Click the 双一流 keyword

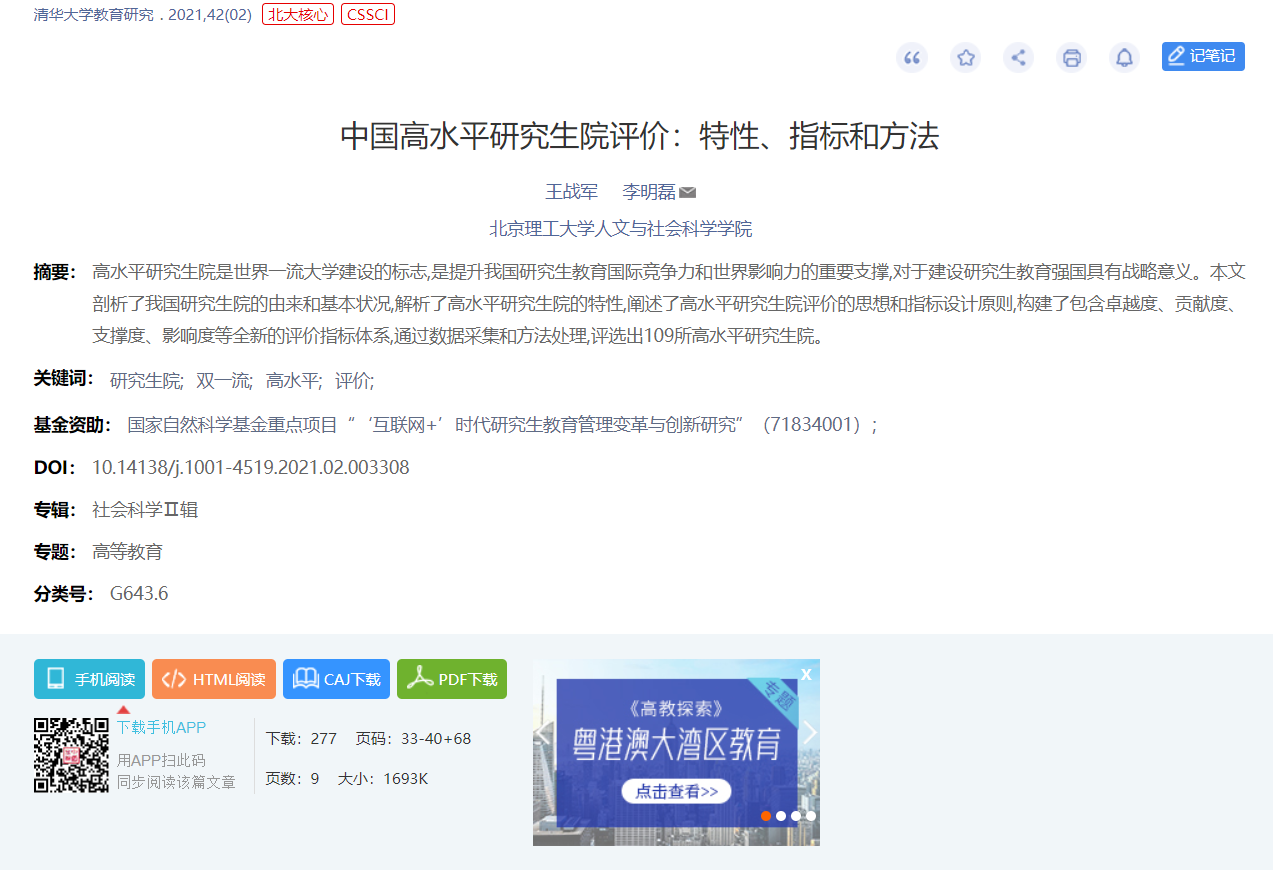pos(224,380)
